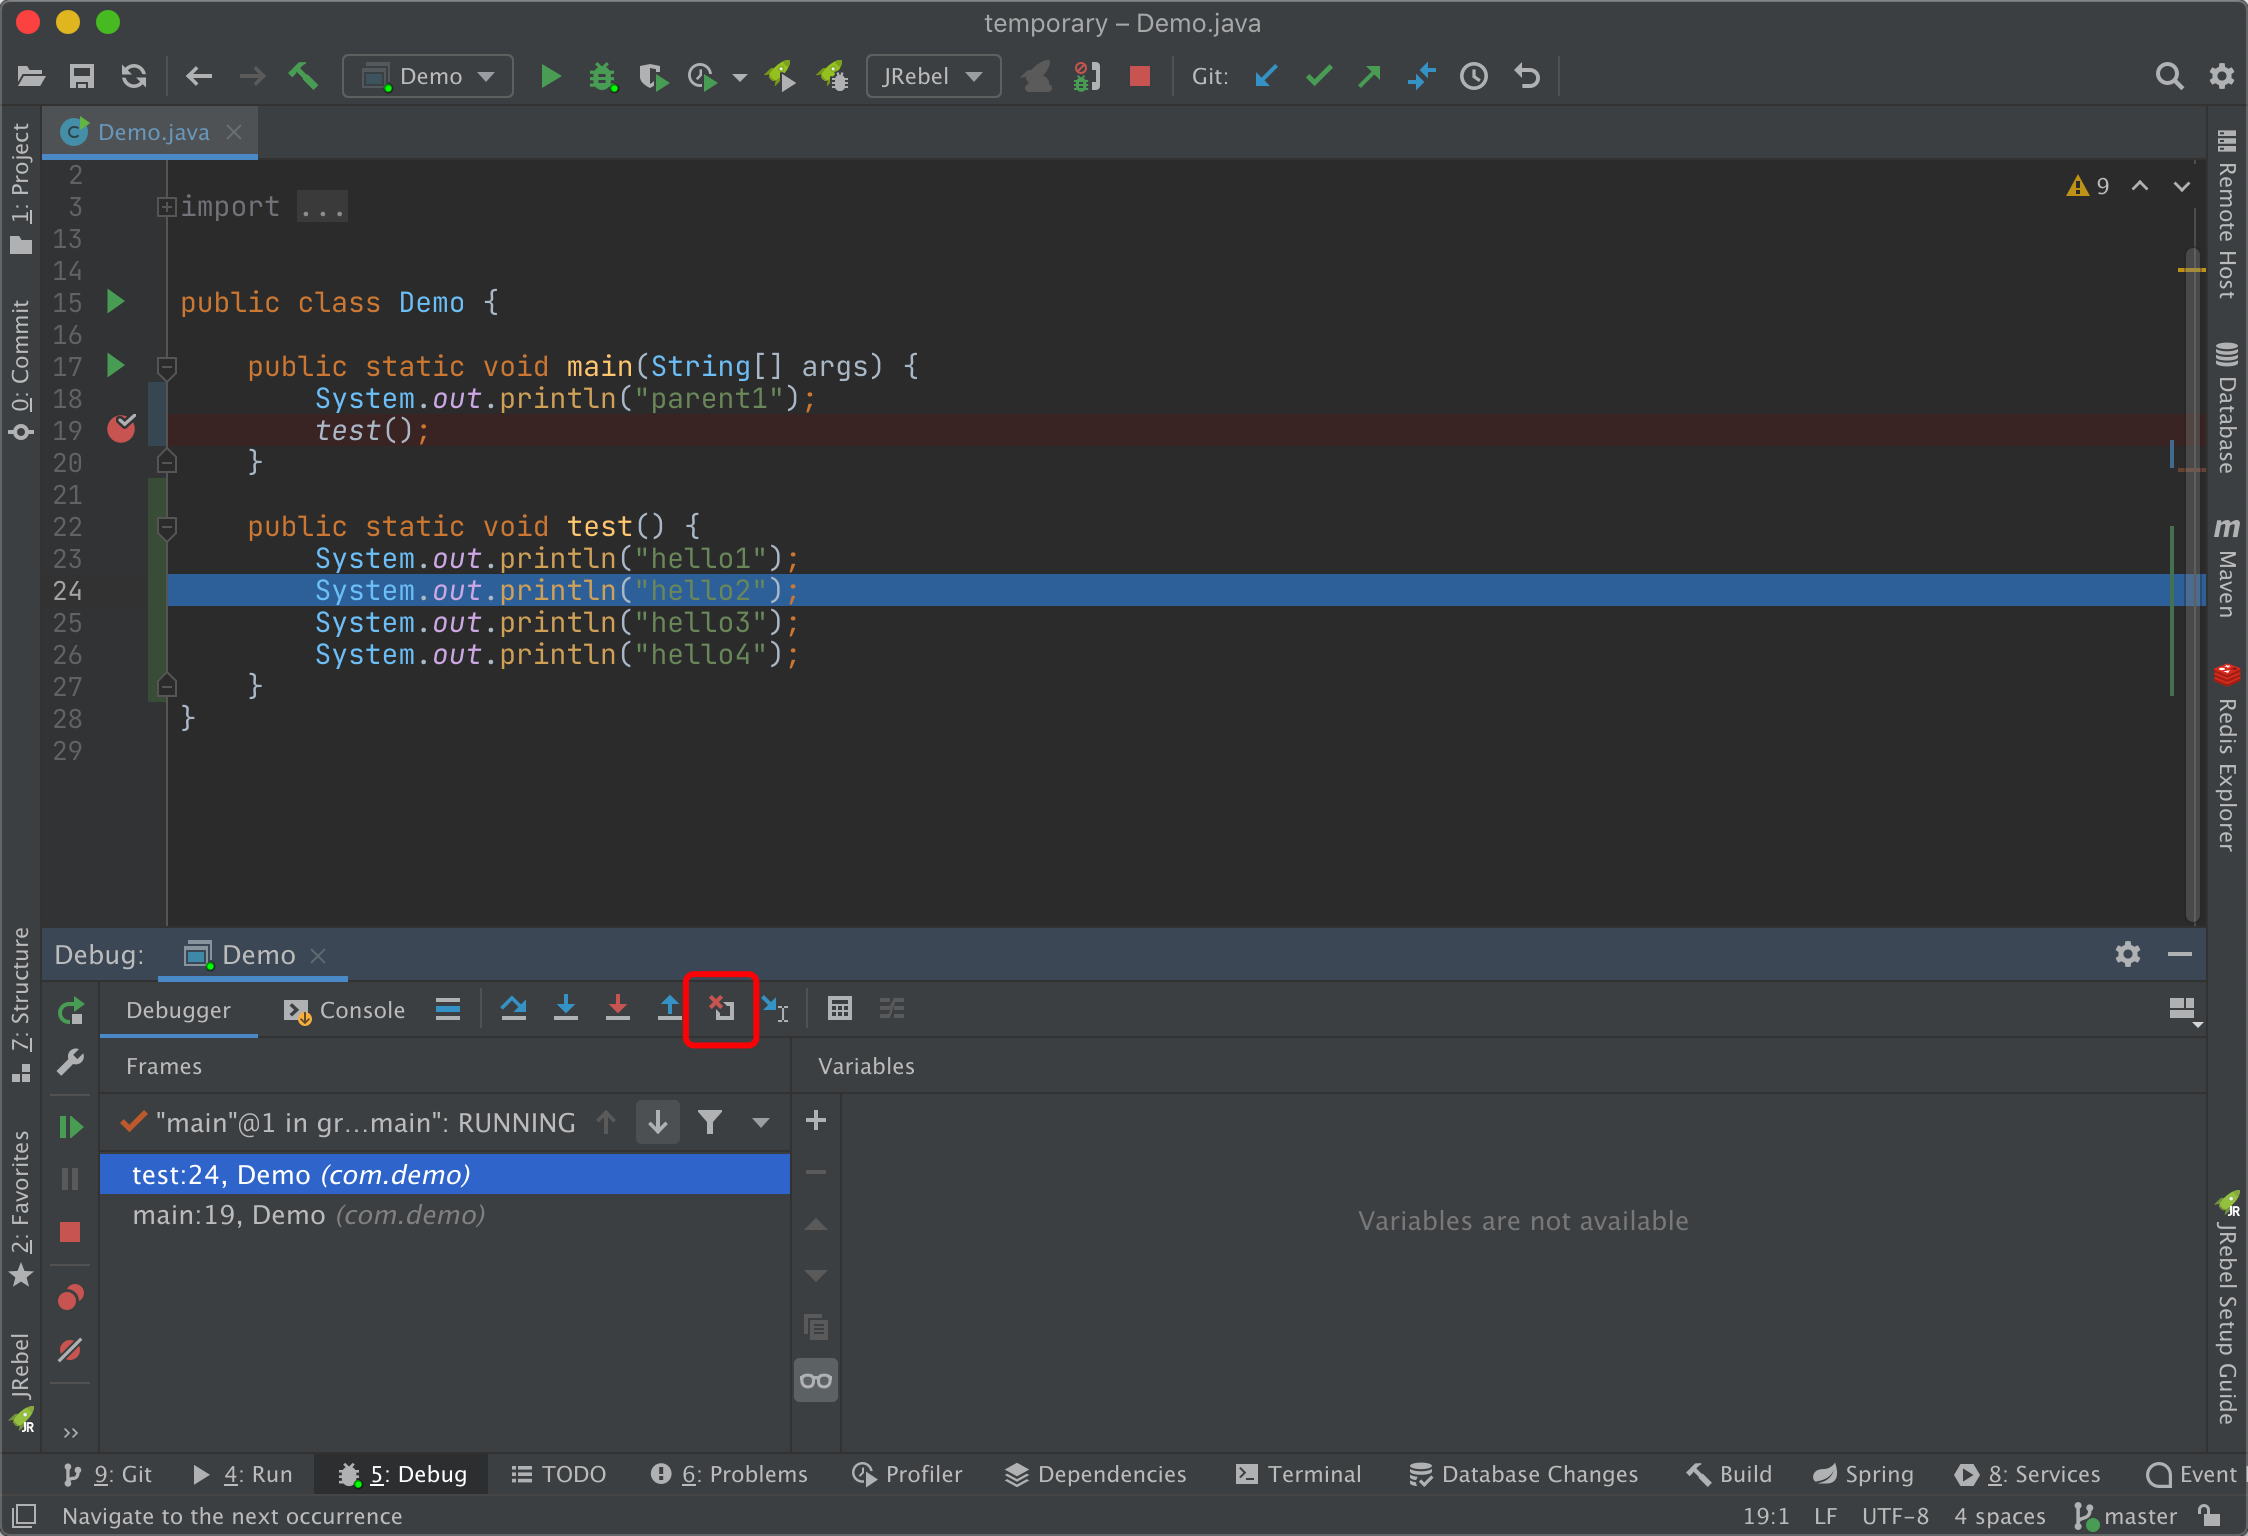Toggle Mute Breakpoints icon
Viewport: 2248px width, 1536px height.
click(70, 1350)
